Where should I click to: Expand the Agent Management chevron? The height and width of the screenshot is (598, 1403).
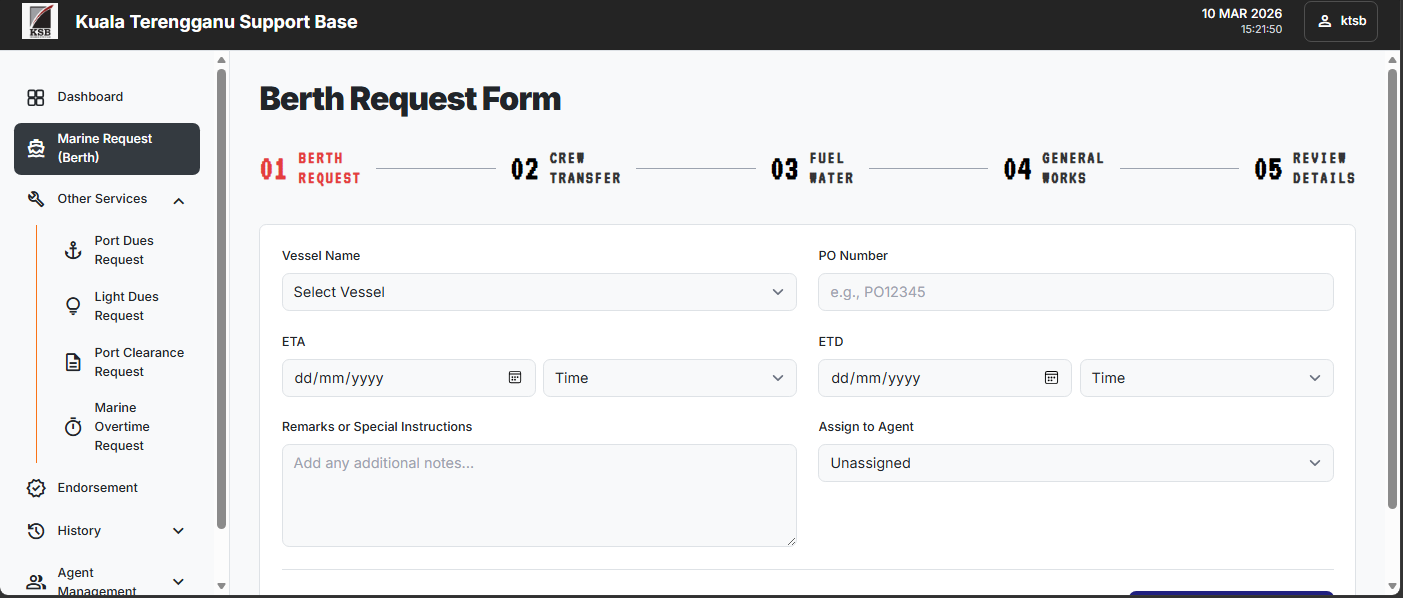(179, 582)
